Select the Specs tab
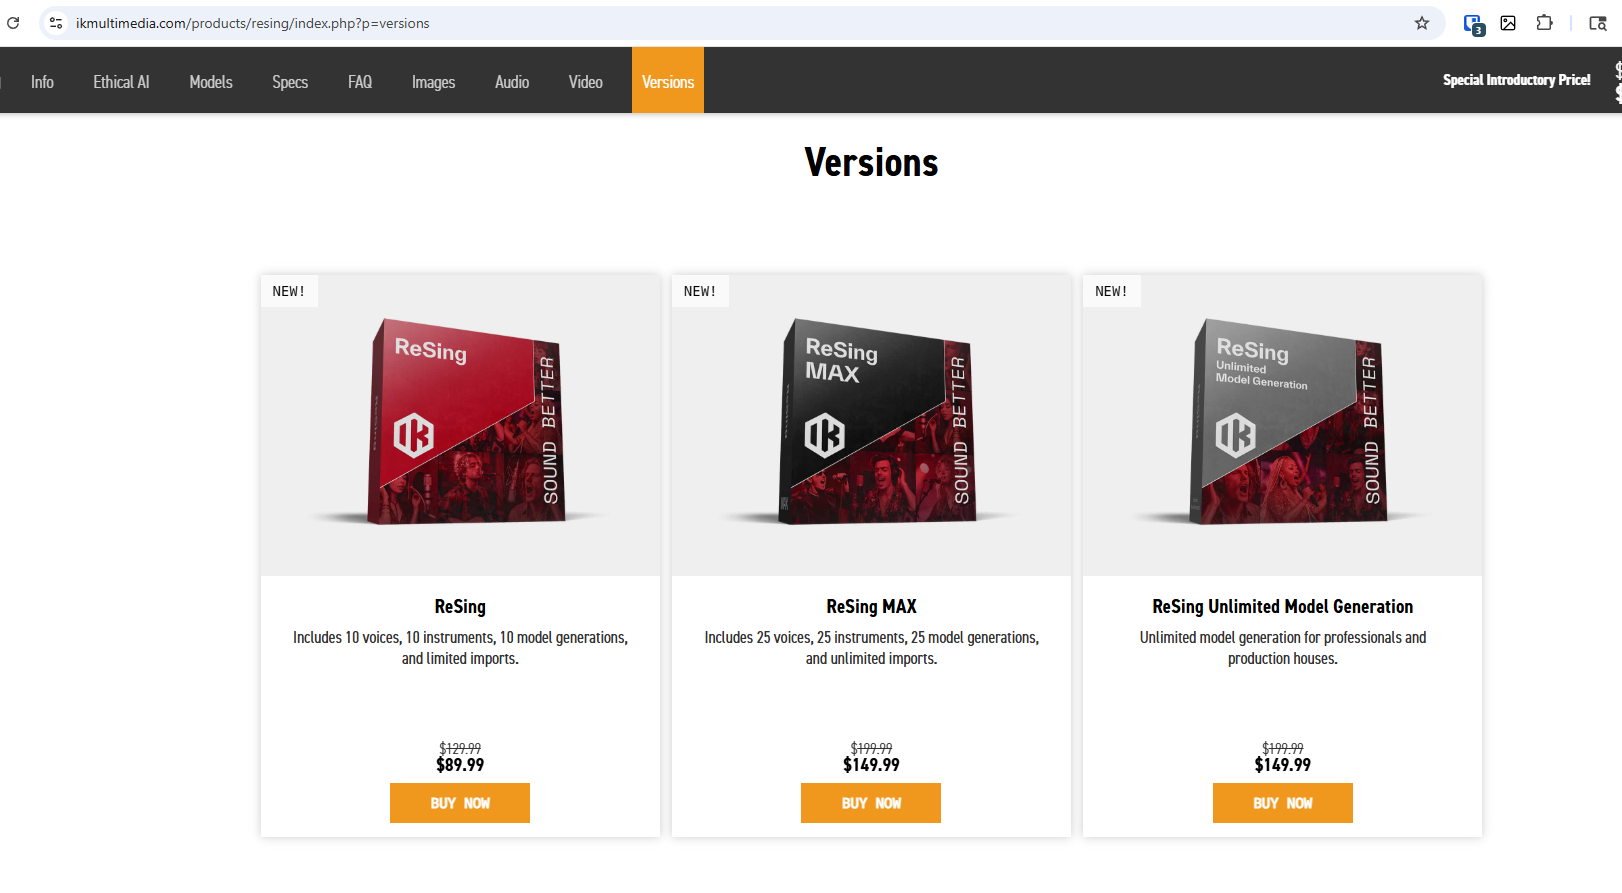This screenshot has height=893, width=1622. (290, 82)
